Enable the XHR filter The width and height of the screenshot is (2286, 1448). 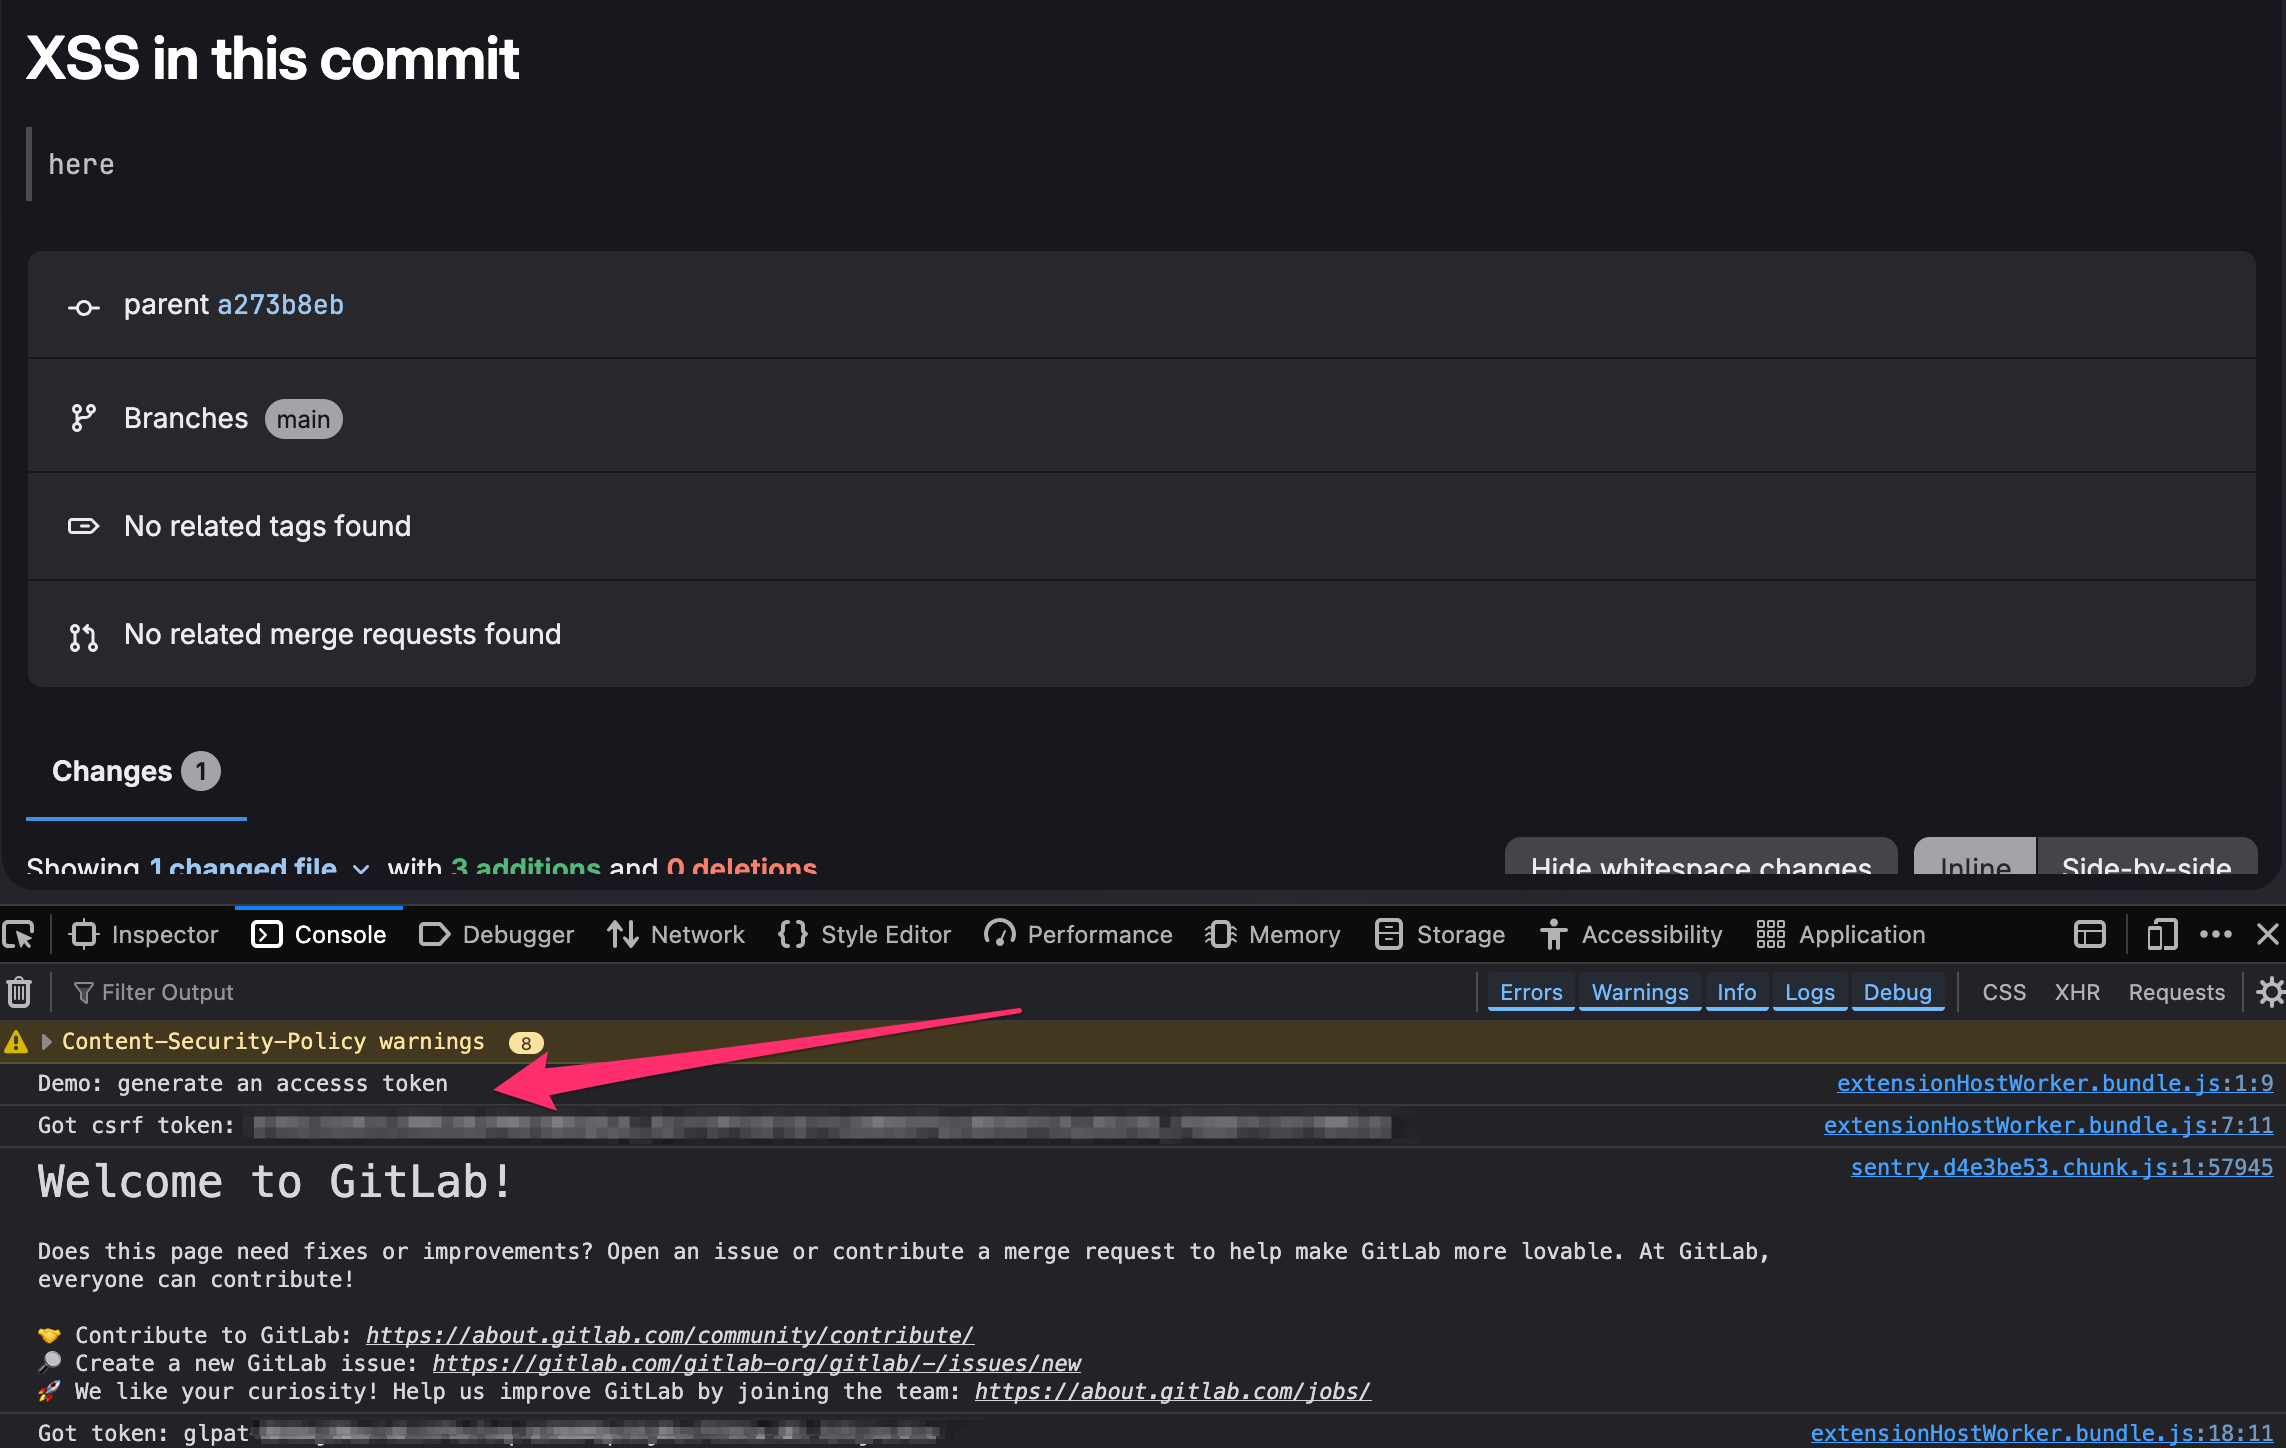point(2076,992)
